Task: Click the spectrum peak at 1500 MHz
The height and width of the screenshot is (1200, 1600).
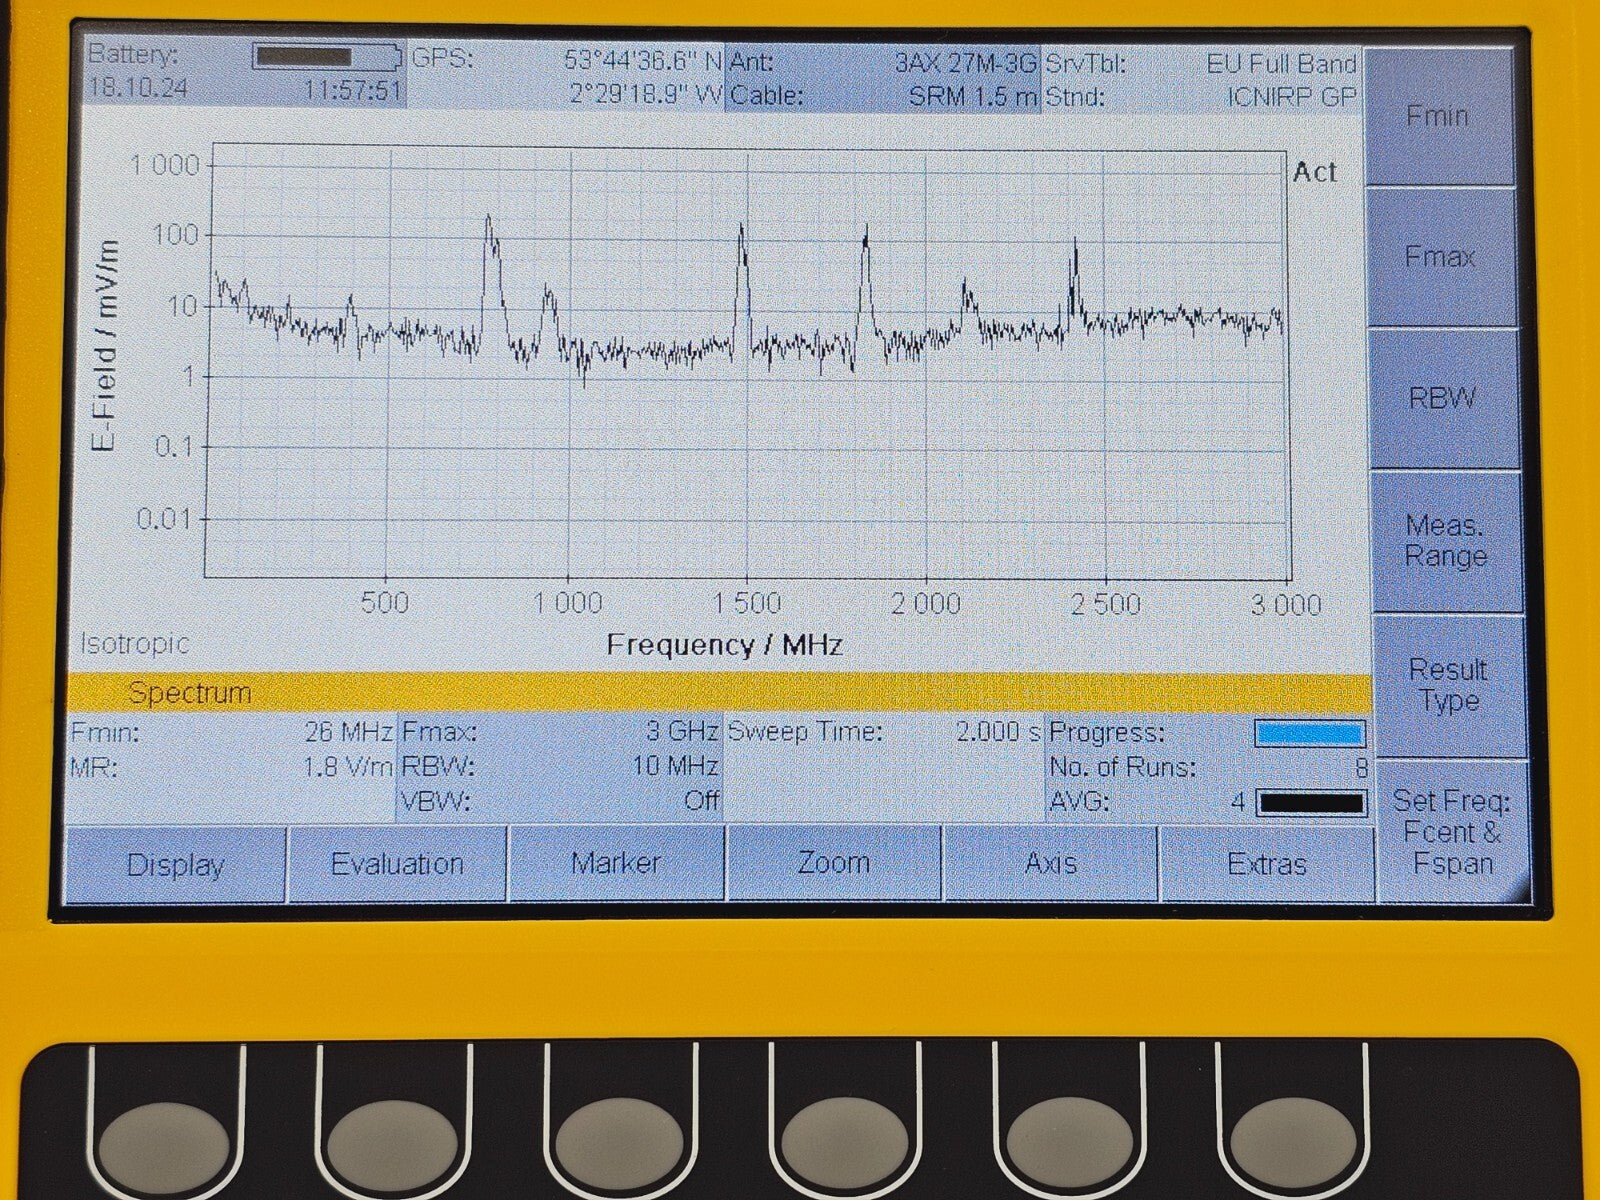Action: (742, 228)
